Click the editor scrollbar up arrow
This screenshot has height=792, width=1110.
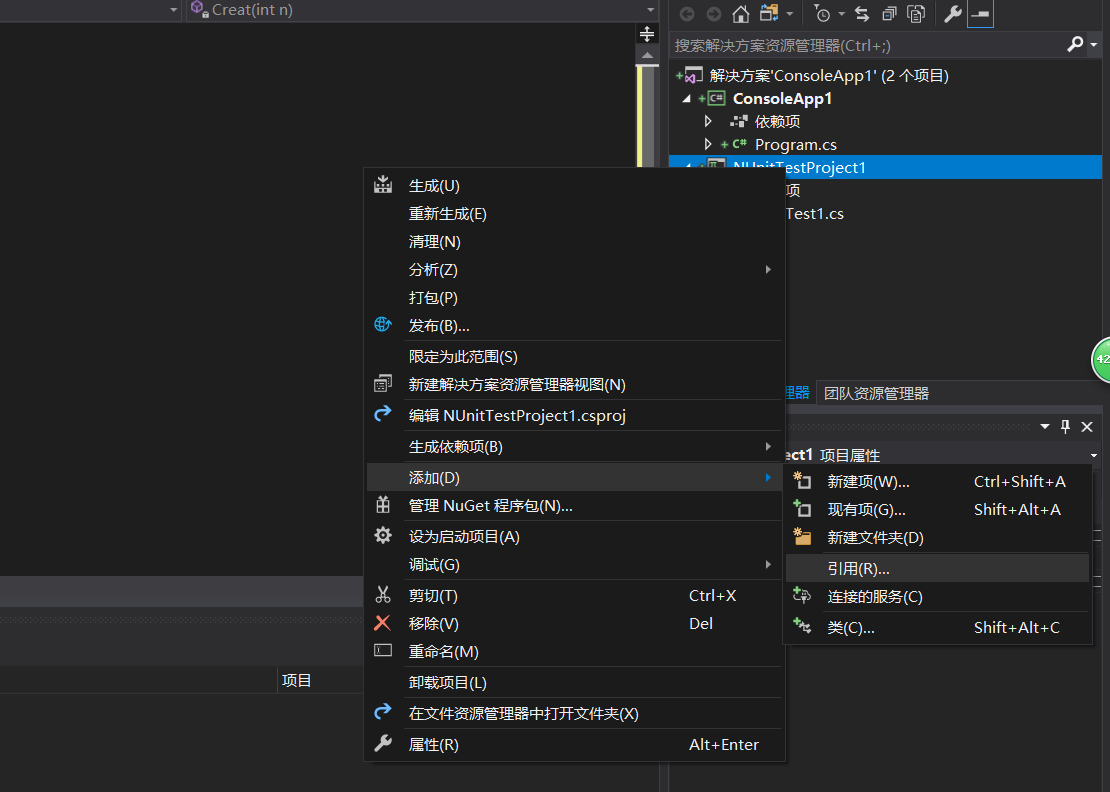647,54
